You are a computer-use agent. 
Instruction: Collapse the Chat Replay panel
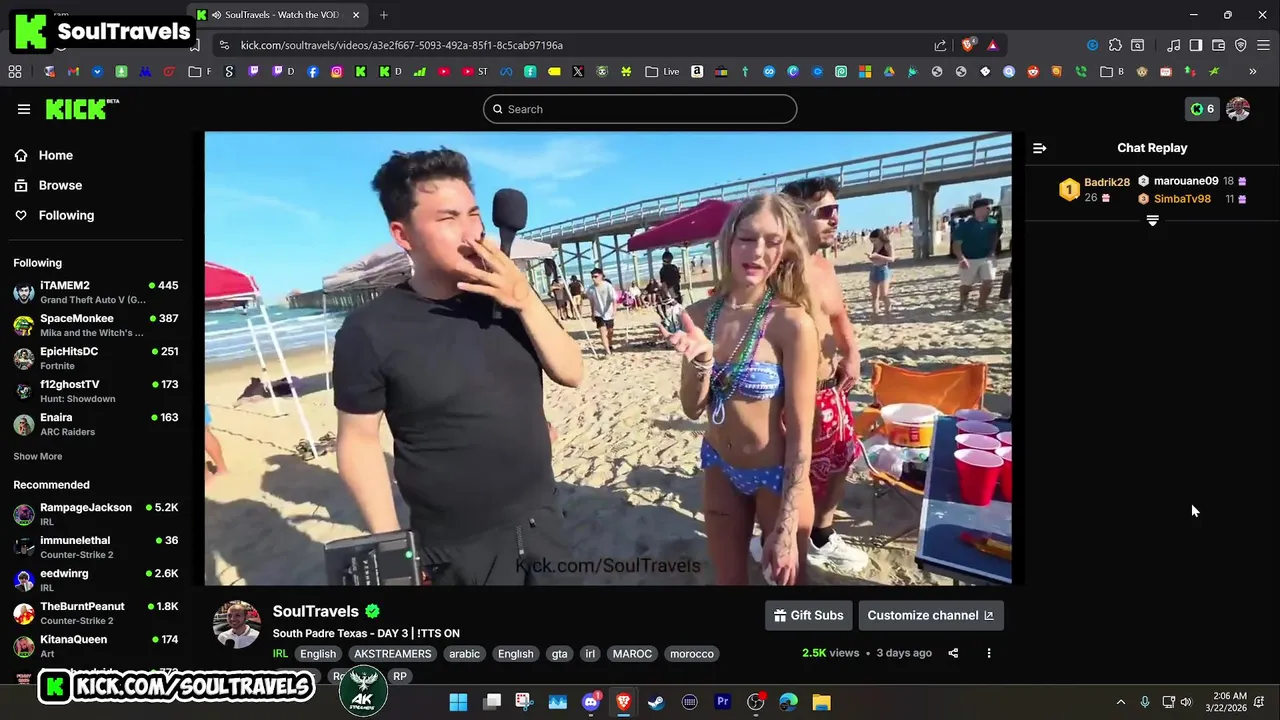[1040, 148]
